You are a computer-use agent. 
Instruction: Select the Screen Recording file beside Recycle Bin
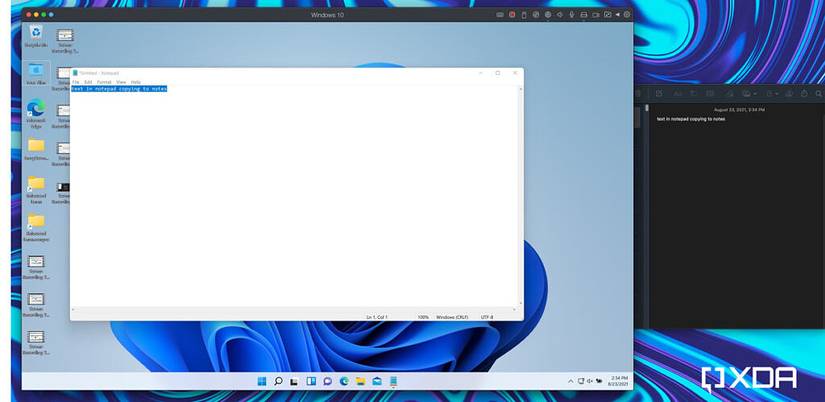point(65,41)
